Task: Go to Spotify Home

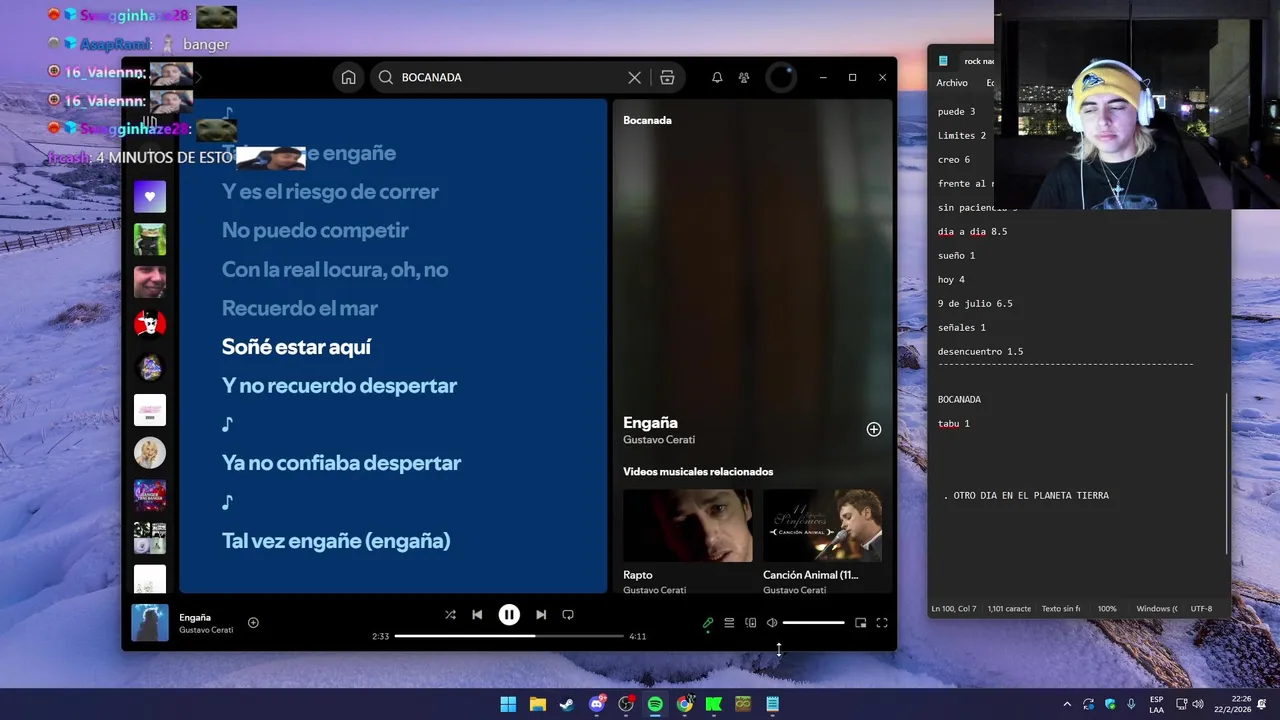Action: coord(348,77)
